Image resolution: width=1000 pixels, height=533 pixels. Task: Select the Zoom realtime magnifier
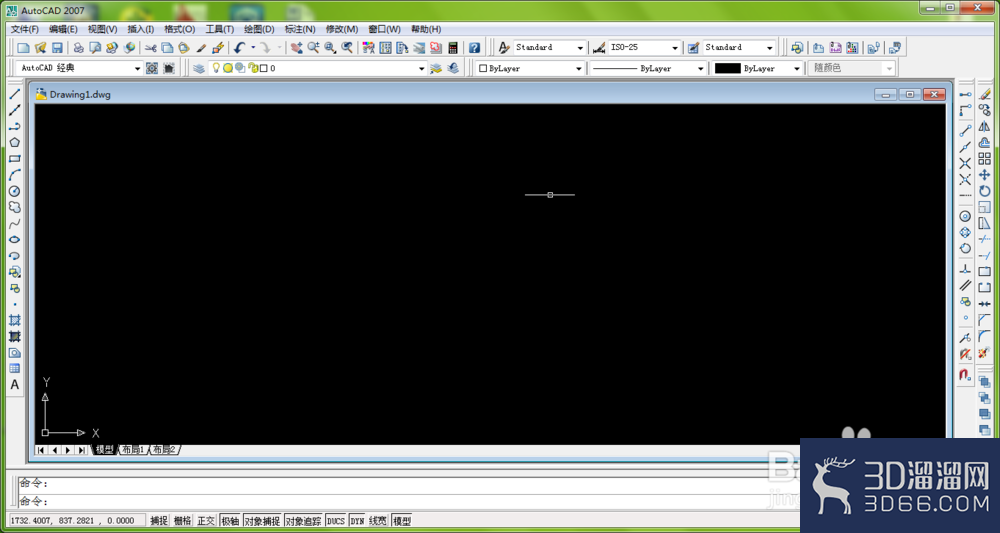pyautogui.click(x=313, y=48)
